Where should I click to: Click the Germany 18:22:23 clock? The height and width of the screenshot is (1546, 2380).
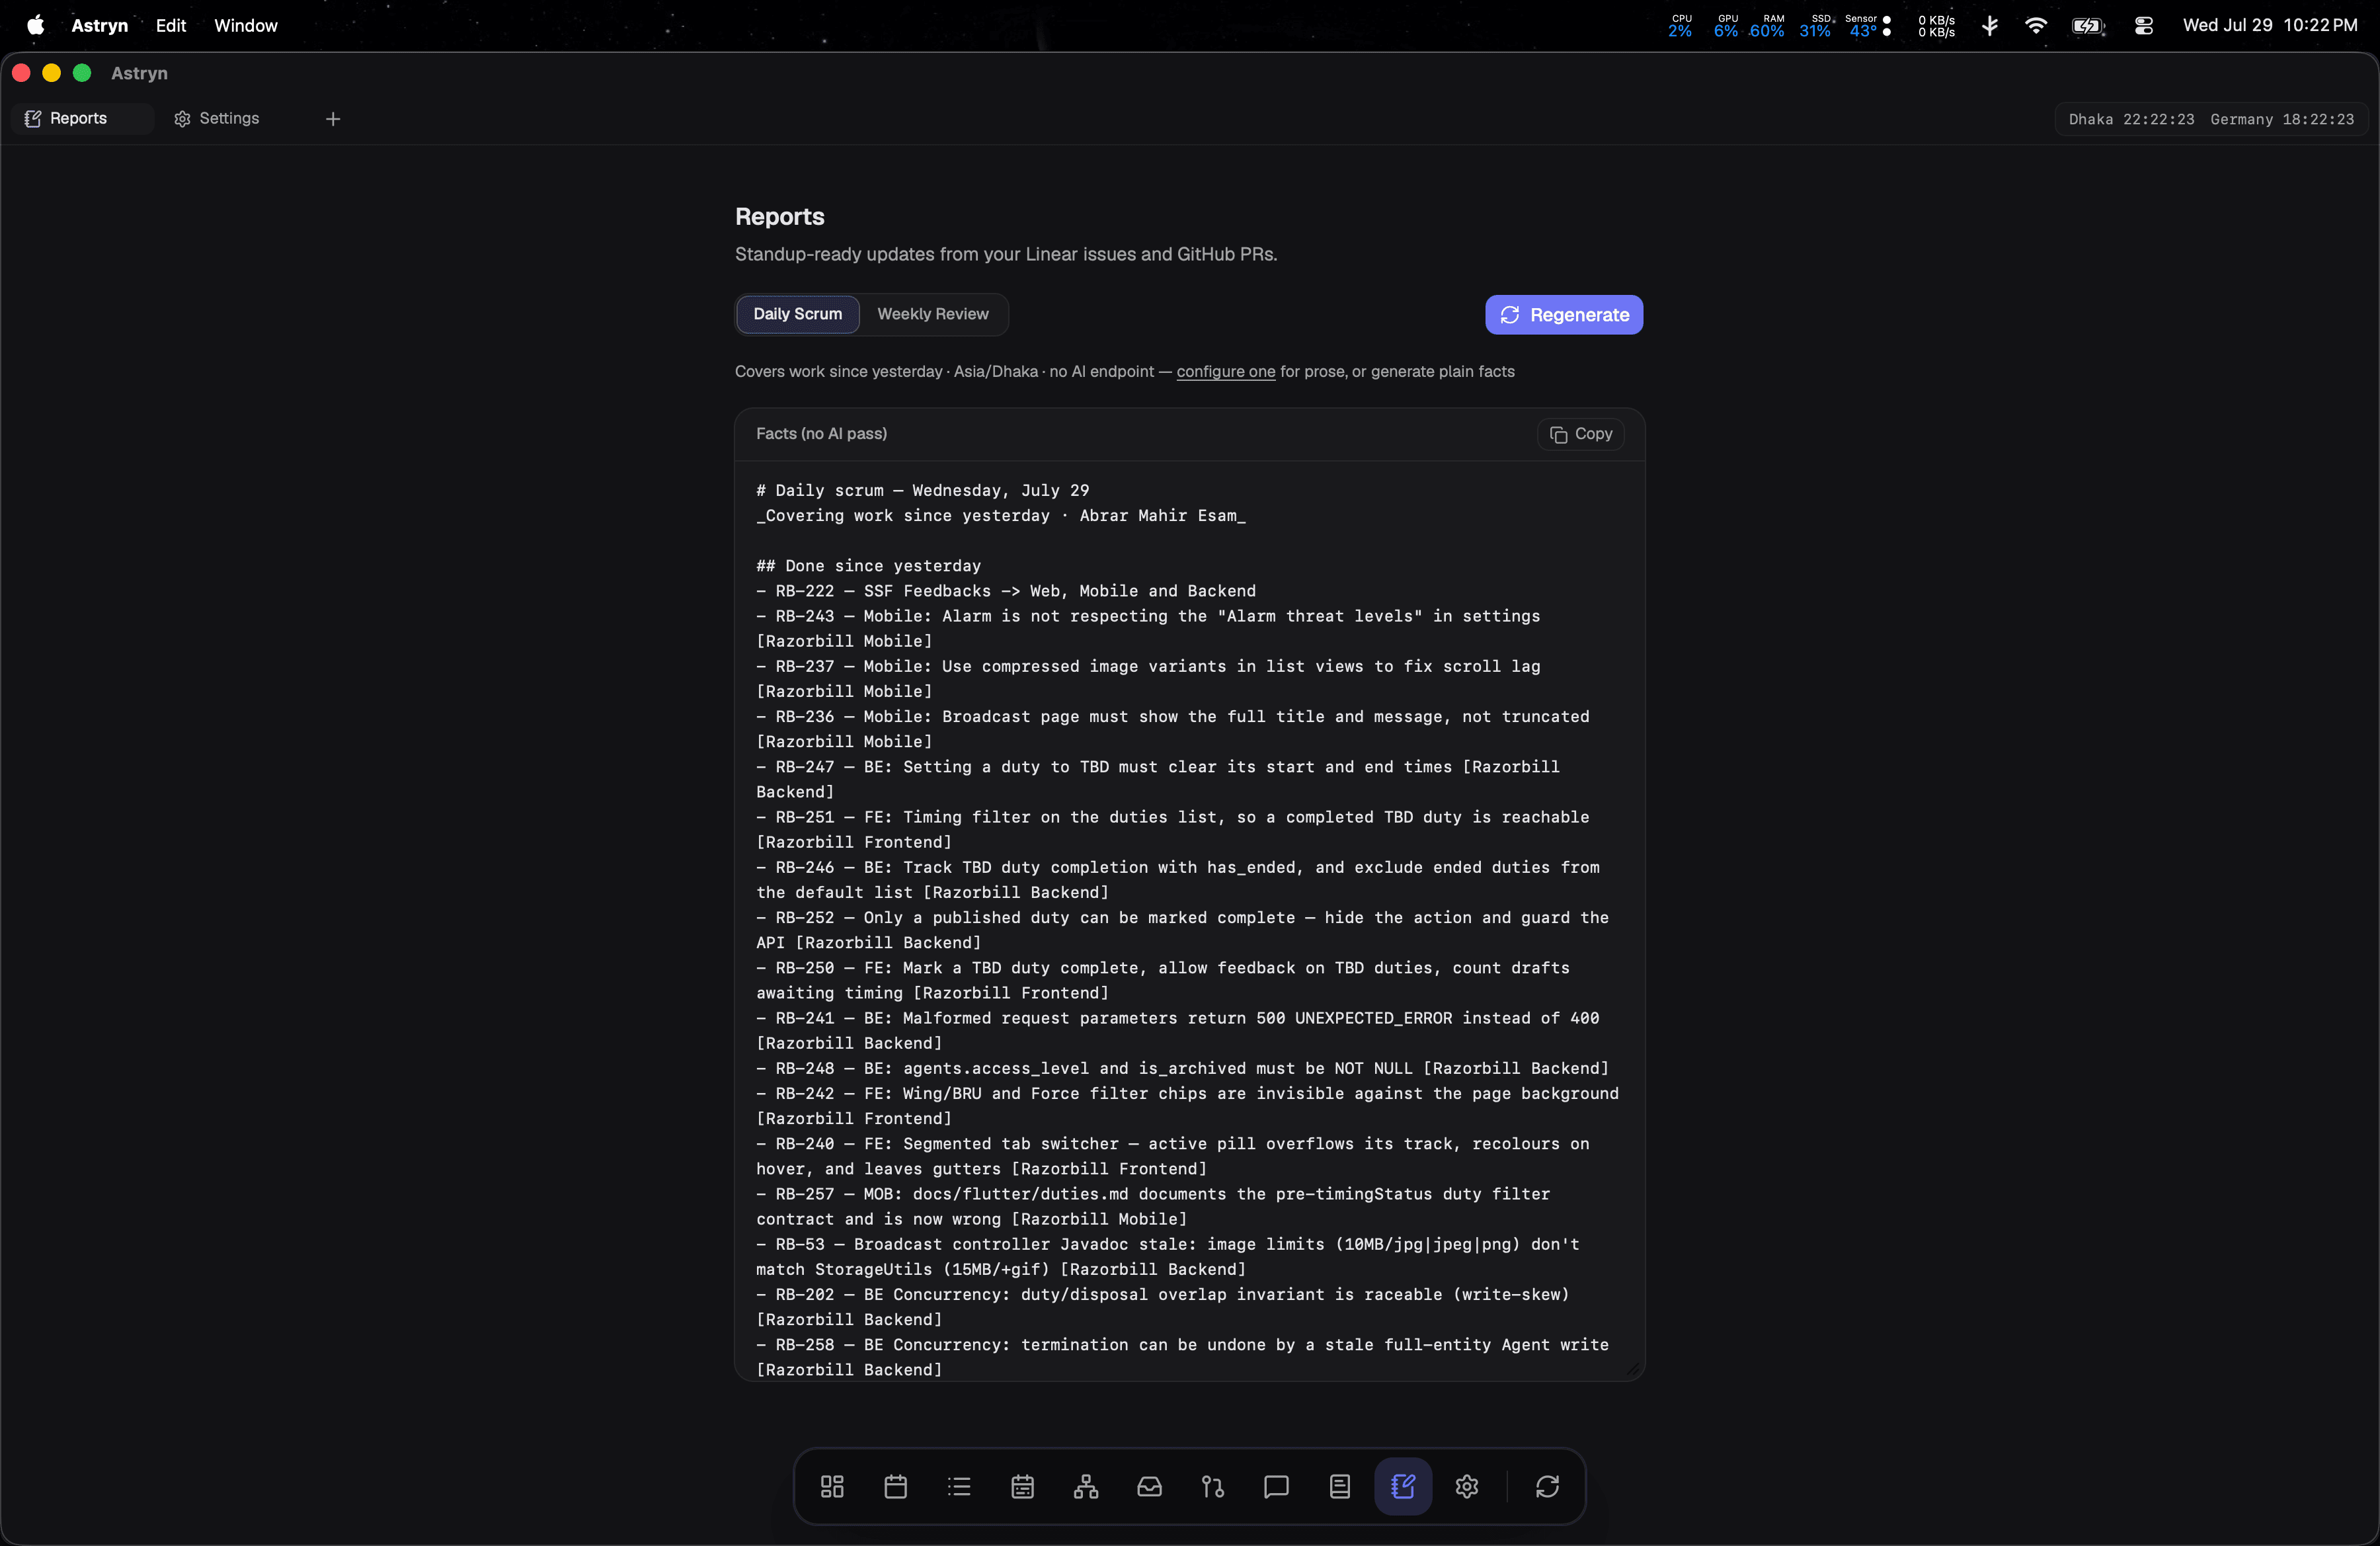2282,119
